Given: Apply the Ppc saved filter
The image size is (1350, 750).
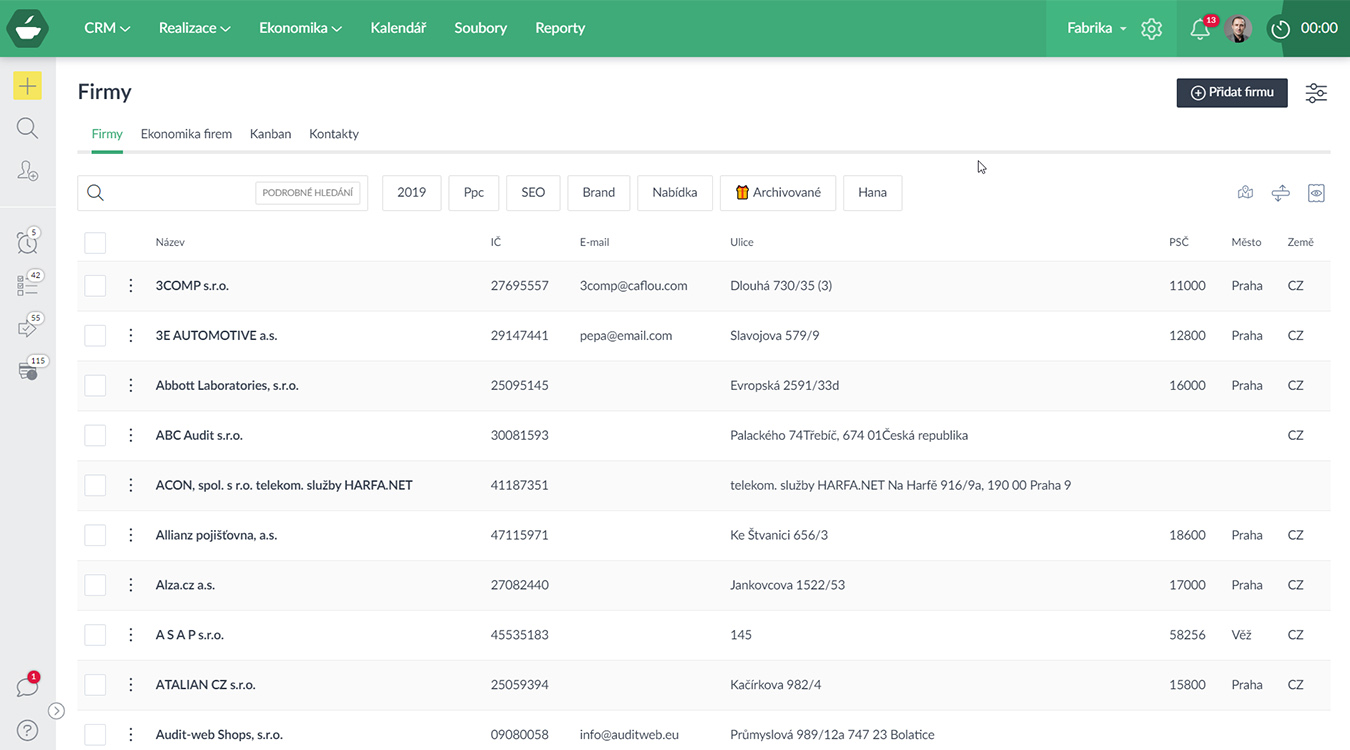Looking at the screenshot, I should 474,193.
